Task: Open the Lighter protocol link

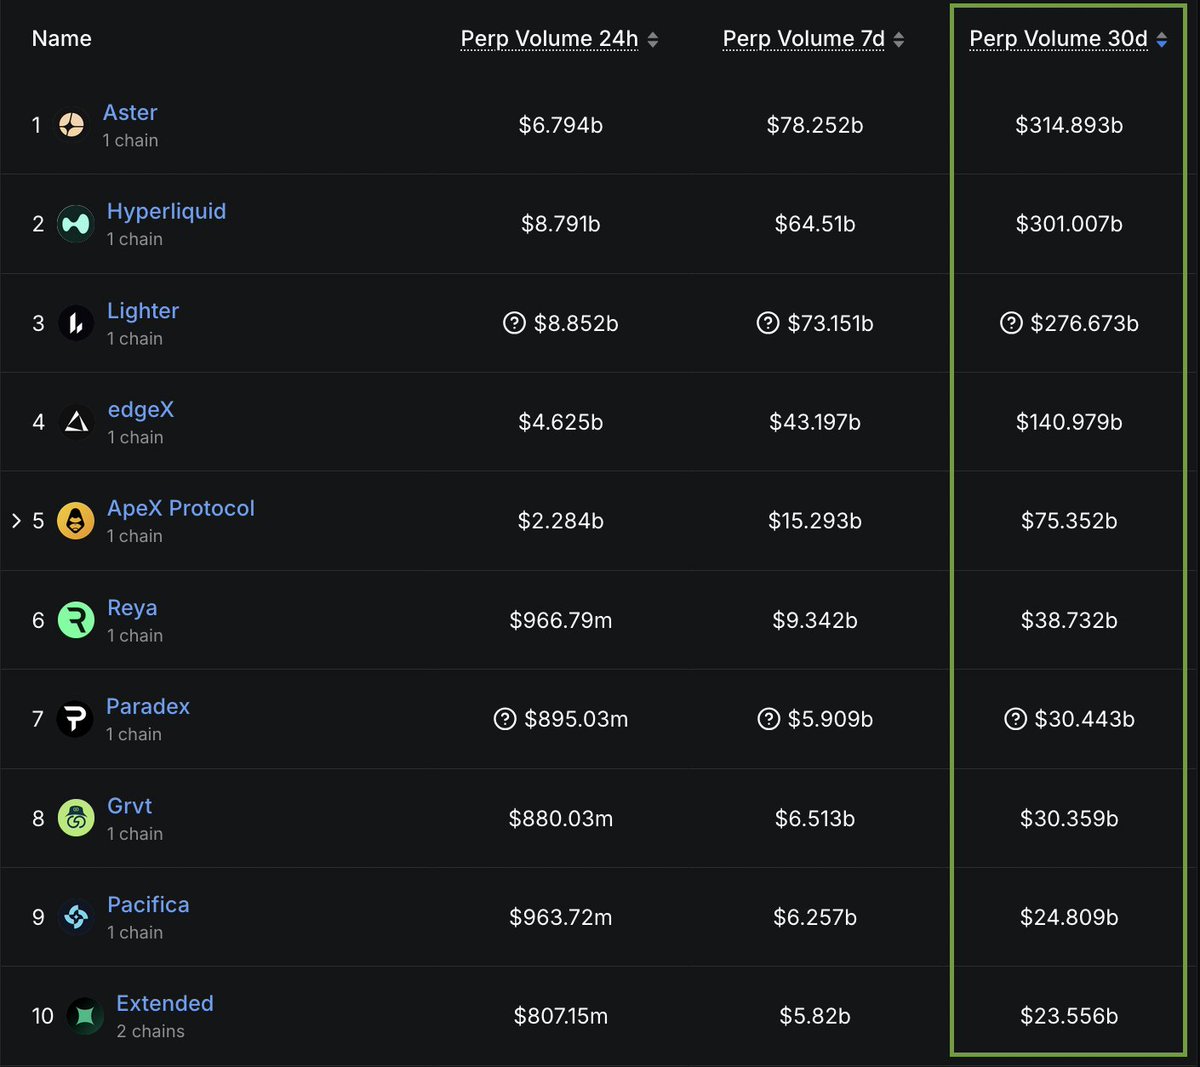Action: click(143, 311)
